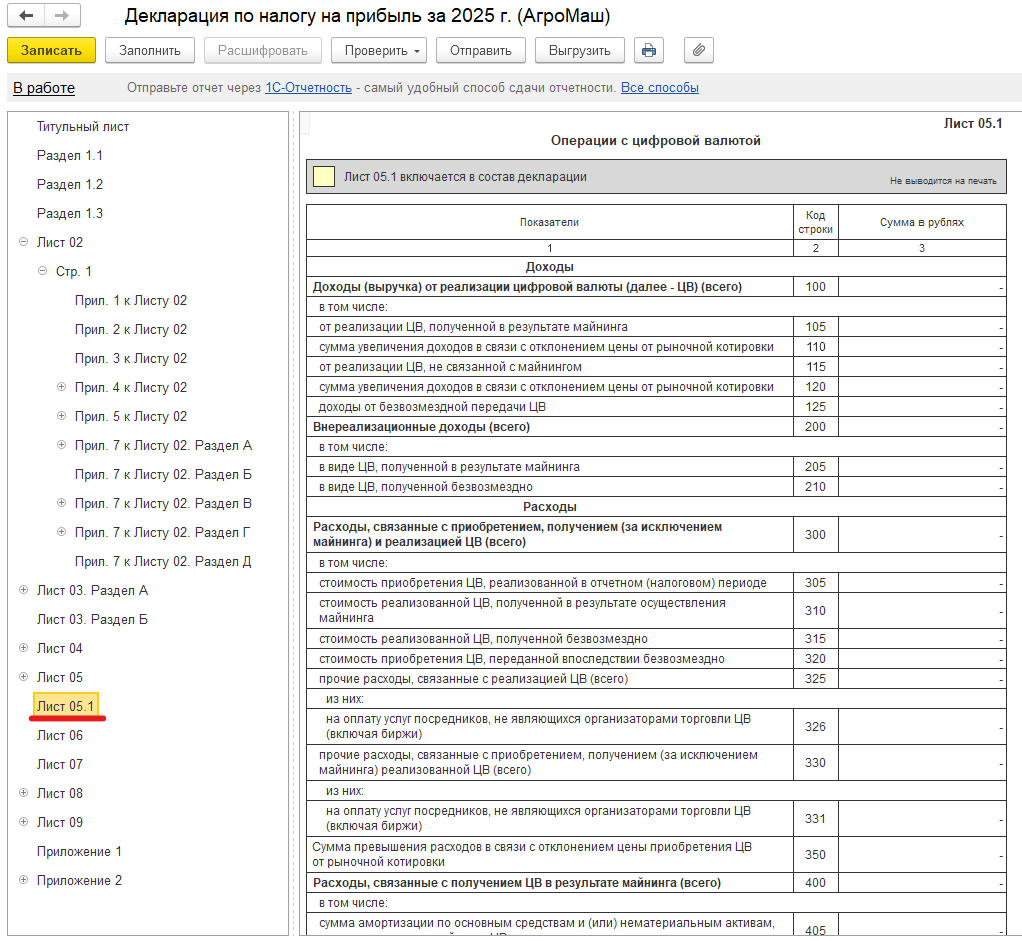Viewport: 1022px width, 941px height.
Task: Select Титульный лист in the section tree
Action: click(x=83, y=127)
